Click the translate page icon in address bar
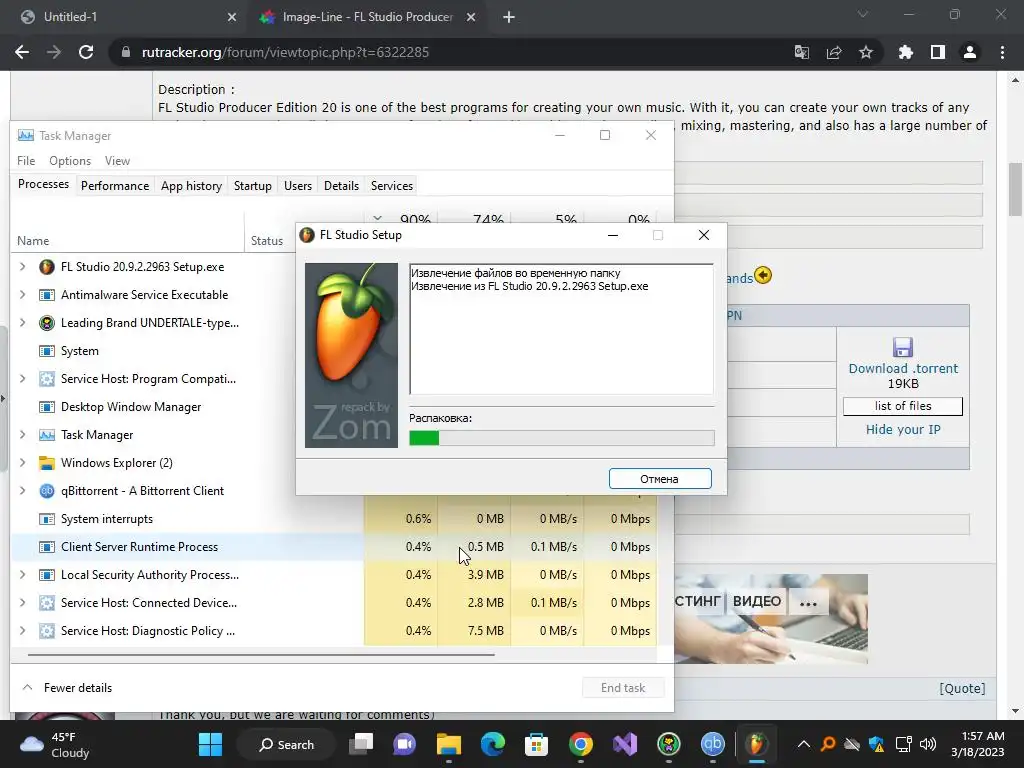This screenshot has height=768, width=1024. click(801, 52)
